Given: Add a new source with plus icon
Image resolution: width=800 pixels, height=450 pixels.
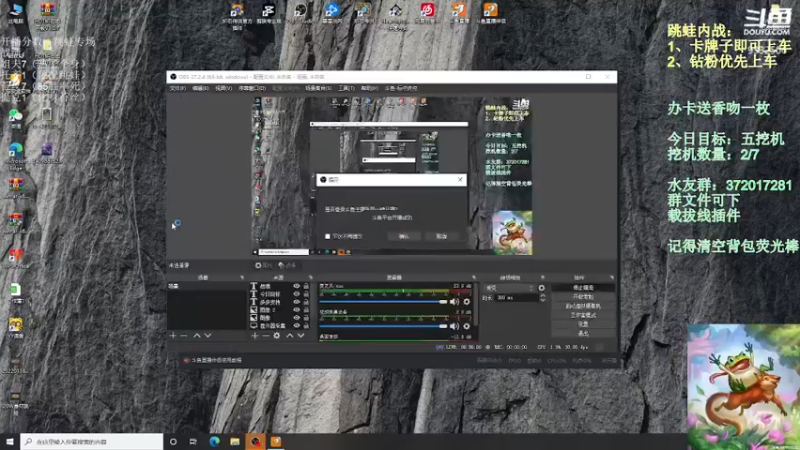Looking at the screenshot, I should click(x=255, y=336).
